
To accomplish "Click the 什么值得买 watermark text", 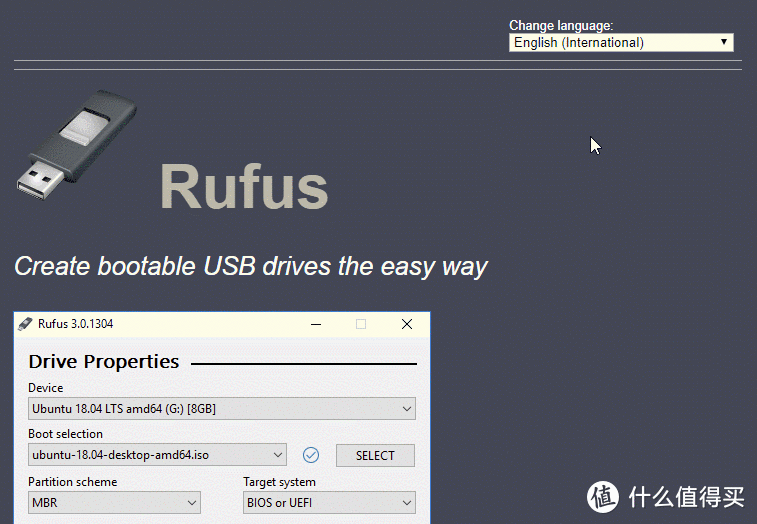I will click(x=686, y=497).
